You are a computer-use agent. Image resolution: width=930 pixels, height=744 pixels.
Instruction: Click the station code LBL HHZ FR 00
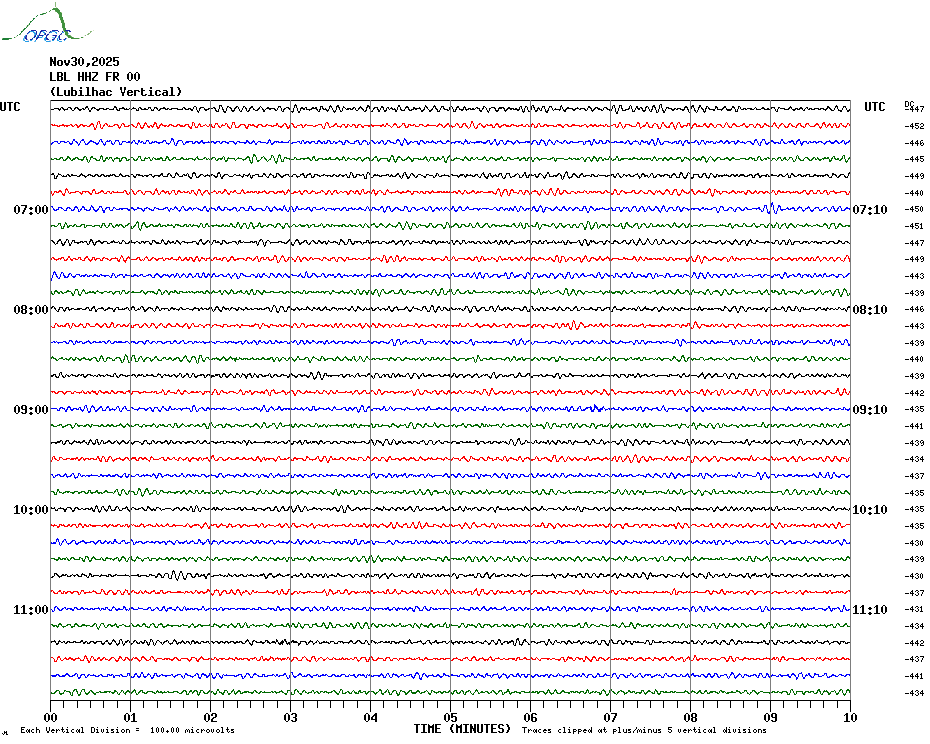pos(95,77)
